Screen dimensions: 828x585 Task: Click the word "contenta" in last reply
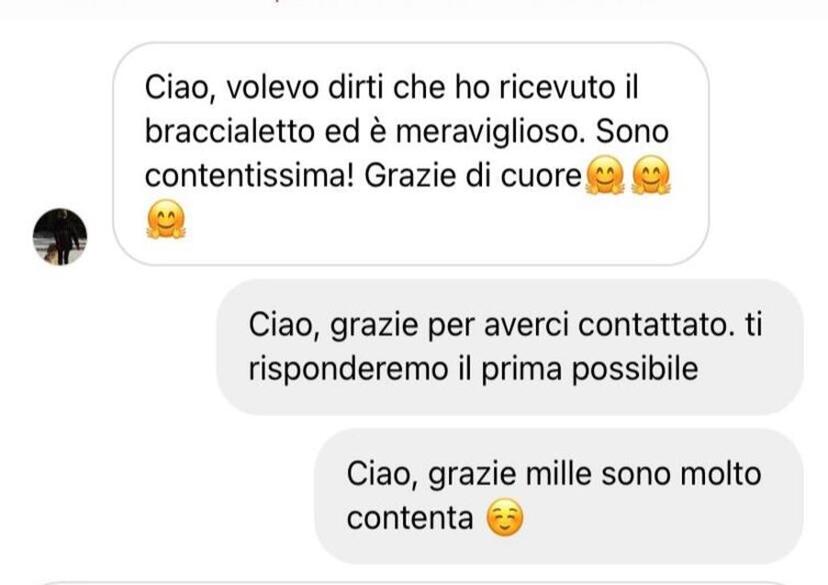pos(410,518)
